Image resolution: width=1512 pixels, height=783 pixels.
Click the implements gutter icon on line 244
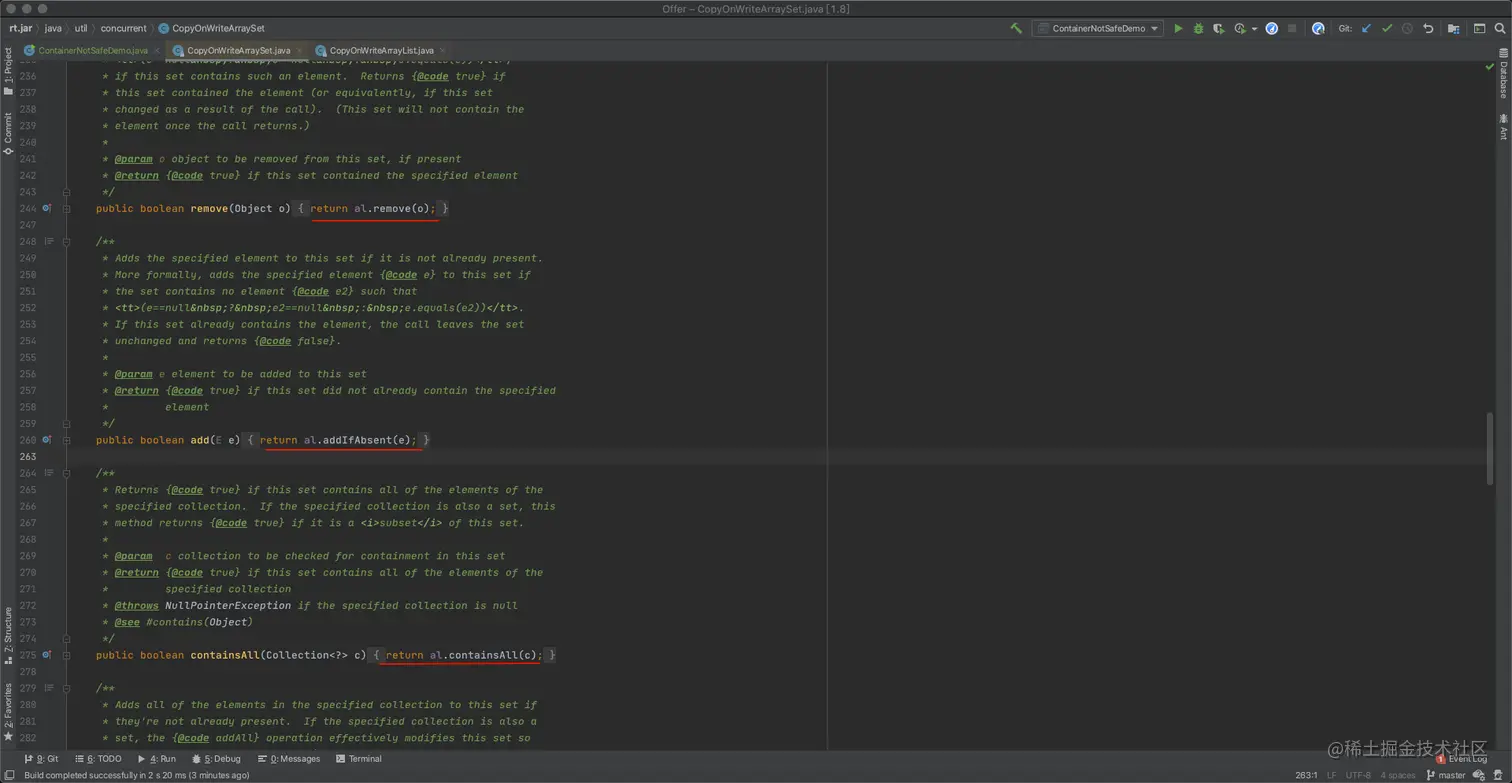pos(46,208)
